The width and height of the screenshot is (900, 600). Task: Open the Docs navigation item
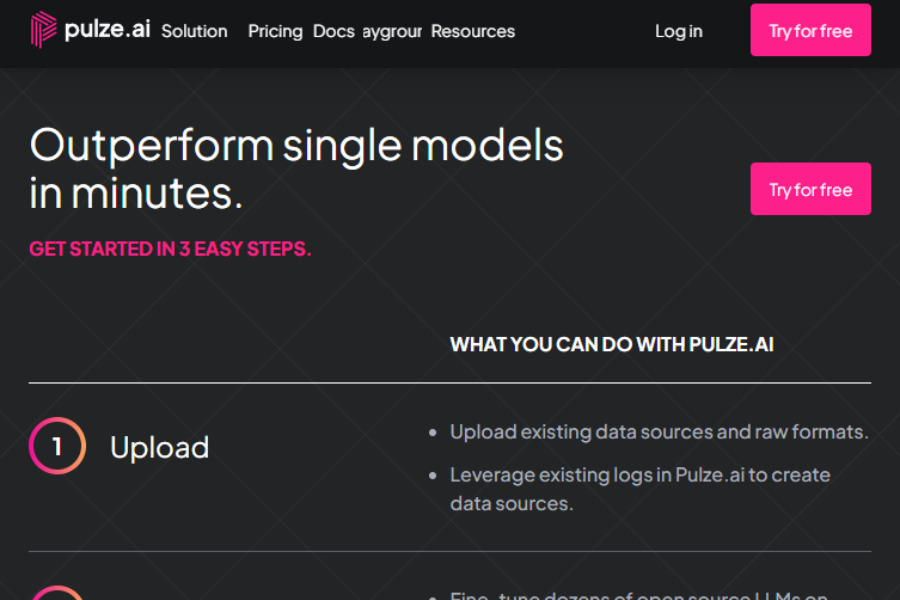(x=333, y=31)
